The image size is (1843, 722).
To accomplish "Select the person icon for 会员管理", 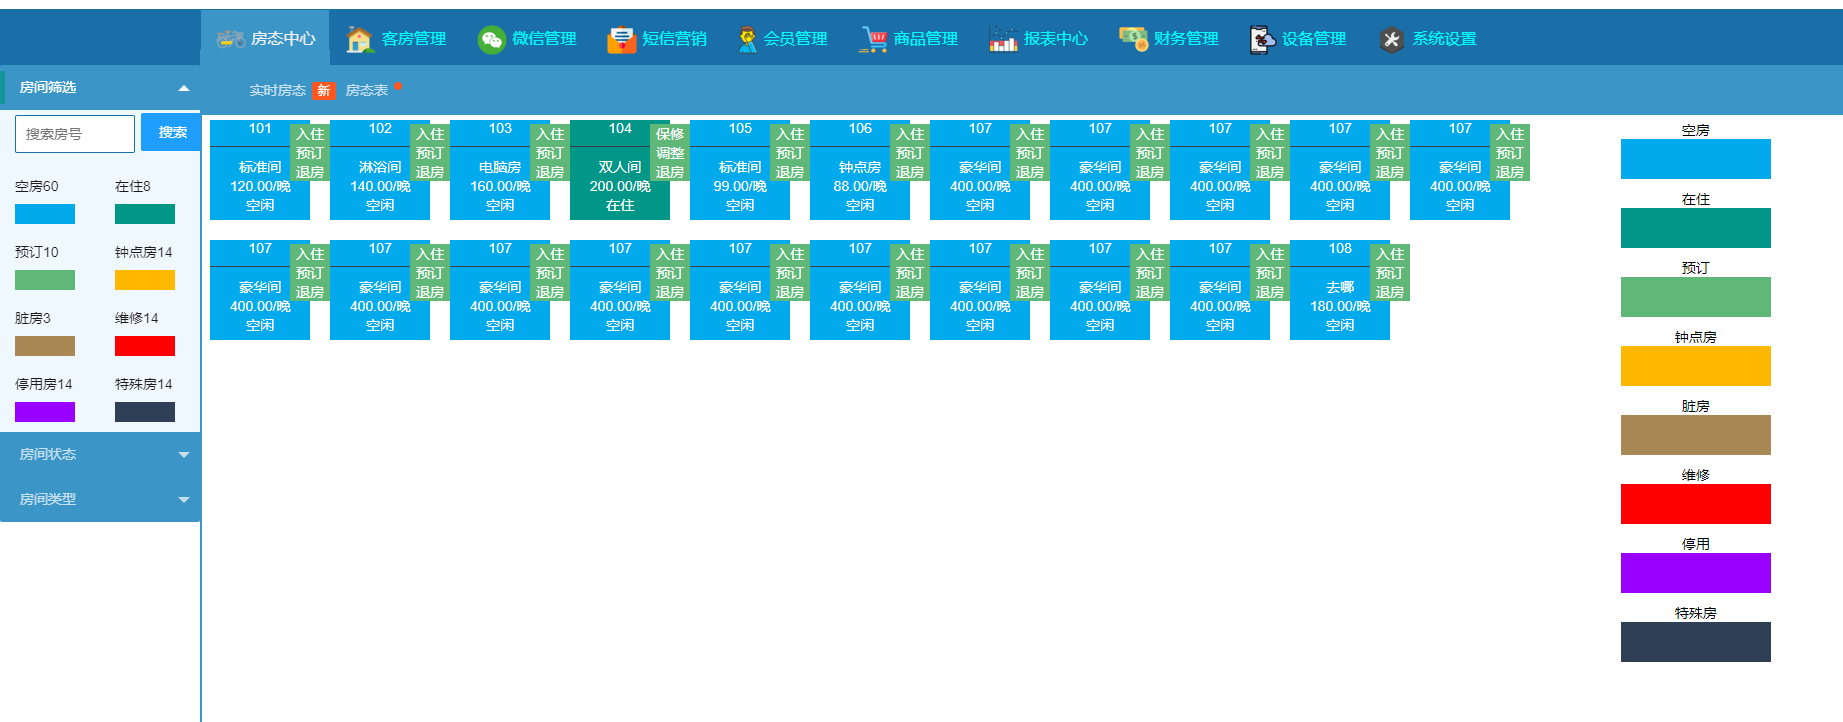I will (x=747, y=39).
